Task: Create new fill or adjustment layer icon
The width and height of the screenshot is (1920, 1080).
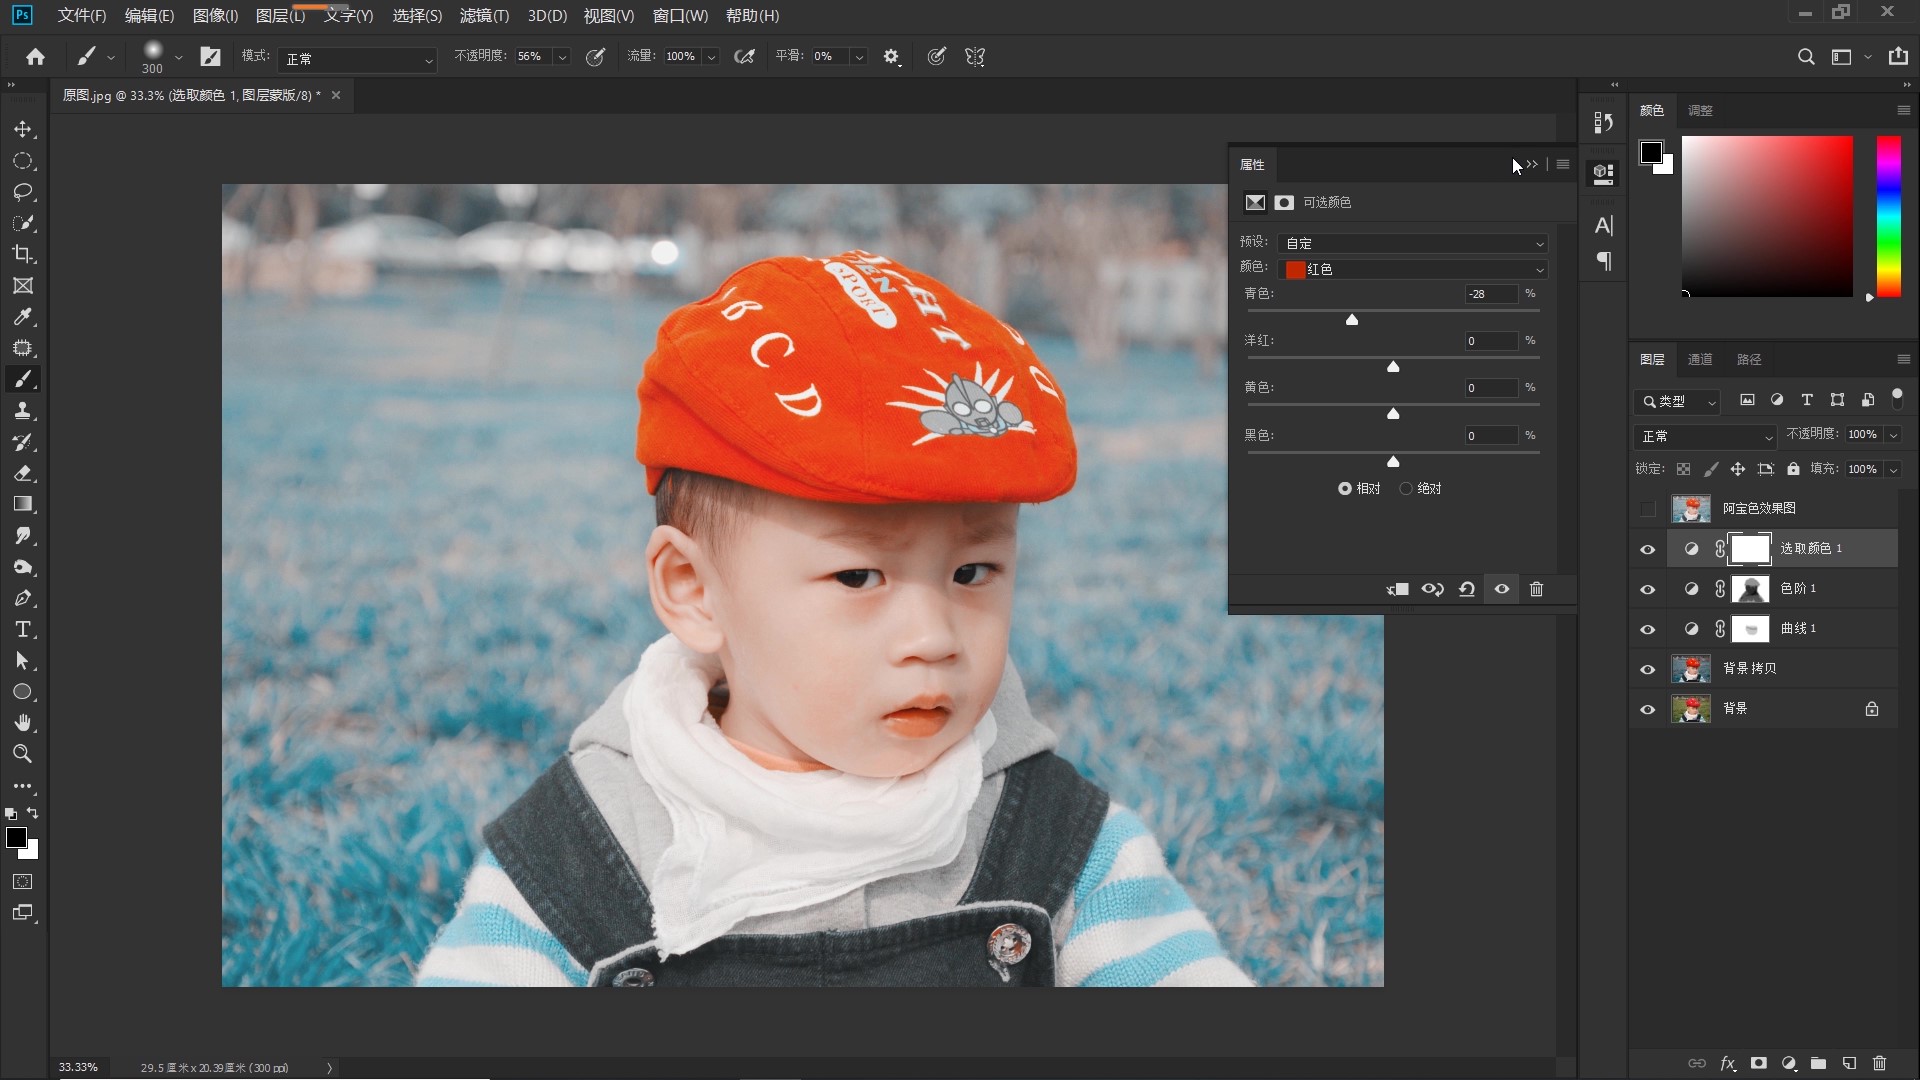Action: click(1789, 1063)
